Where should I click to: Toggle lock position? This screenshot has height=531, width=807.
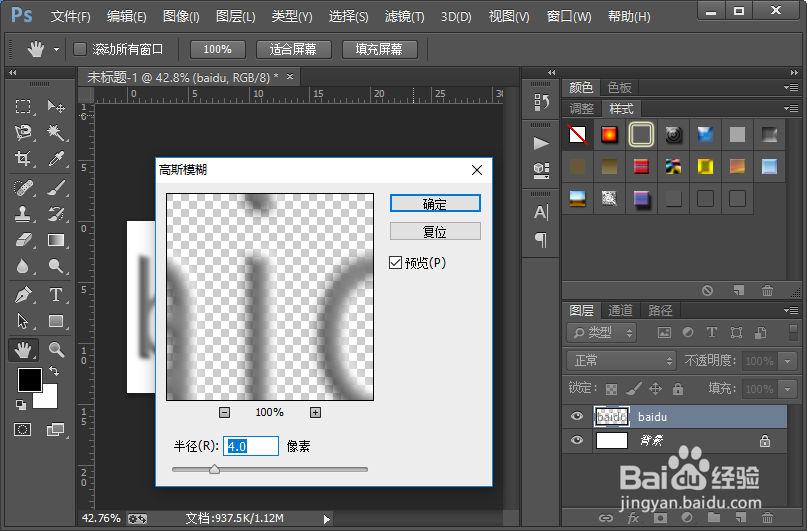coord(655,388)
